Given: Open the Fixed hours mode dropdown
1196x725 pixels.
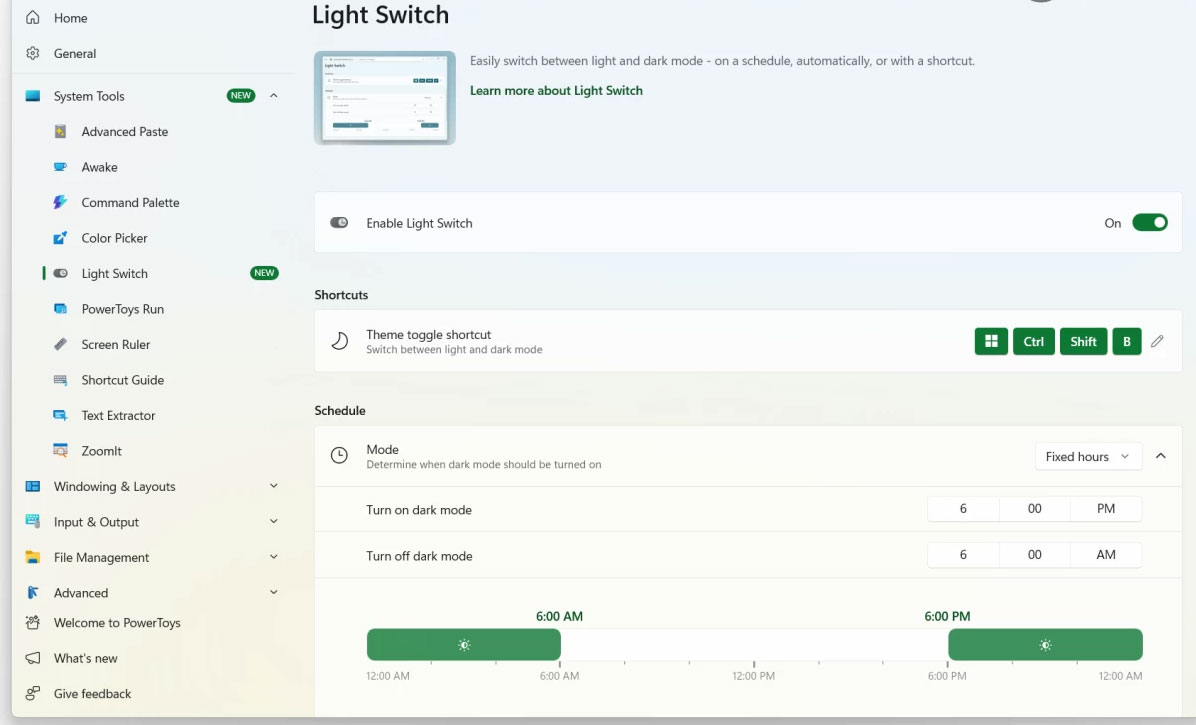Looking at the screenshot, I should tap(1088, 456).
